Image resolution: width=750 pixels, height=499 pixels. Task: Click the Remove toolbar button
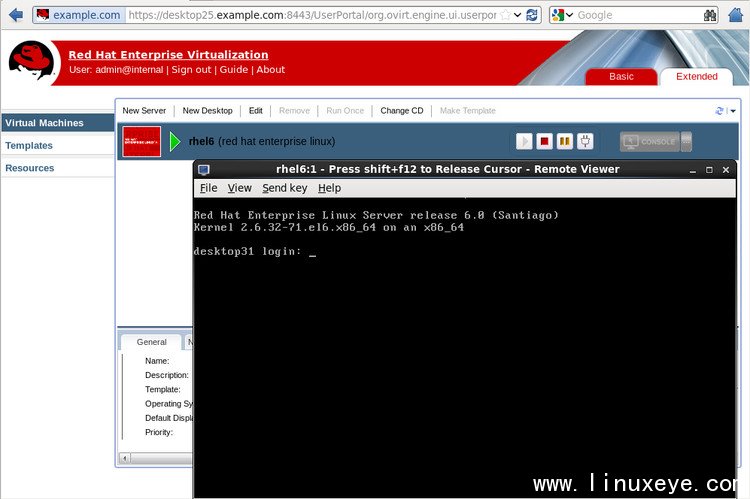(294, 111)
